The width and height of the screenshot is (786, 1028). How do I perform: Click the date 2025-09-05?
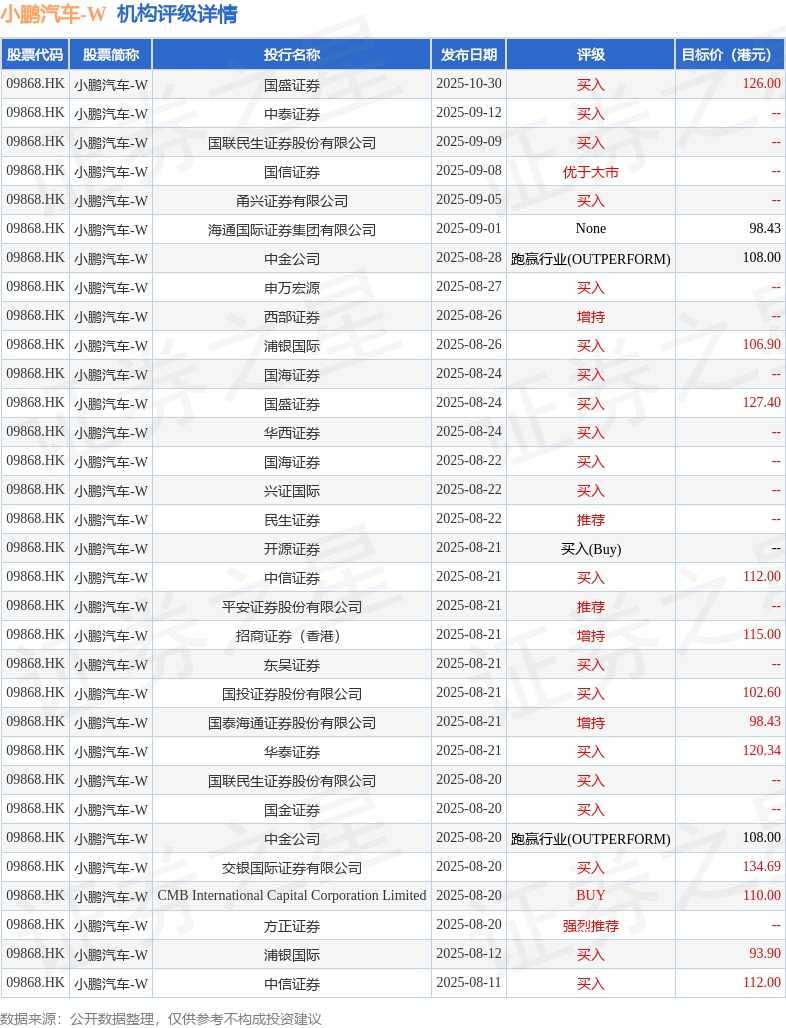tap(469, 199)
